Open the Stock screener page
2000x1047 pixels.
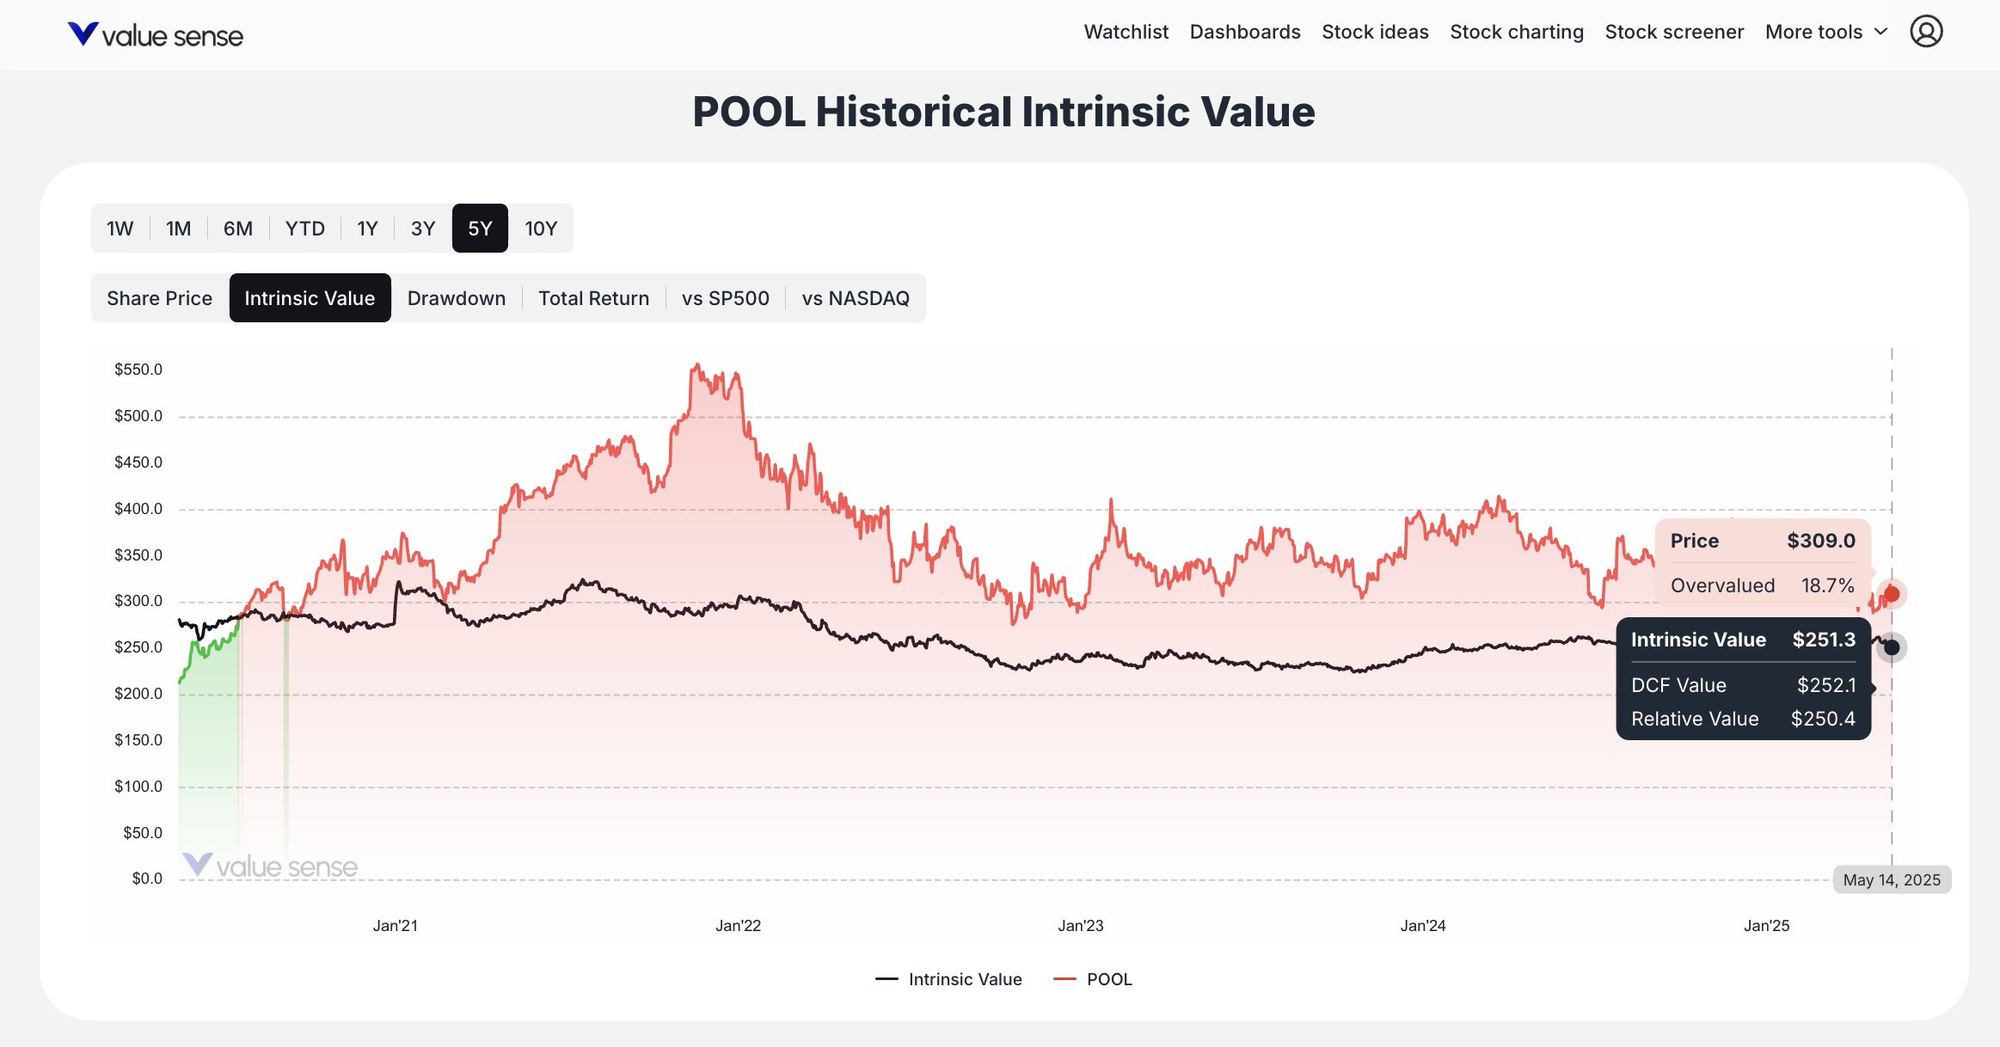coord(1674,31)
